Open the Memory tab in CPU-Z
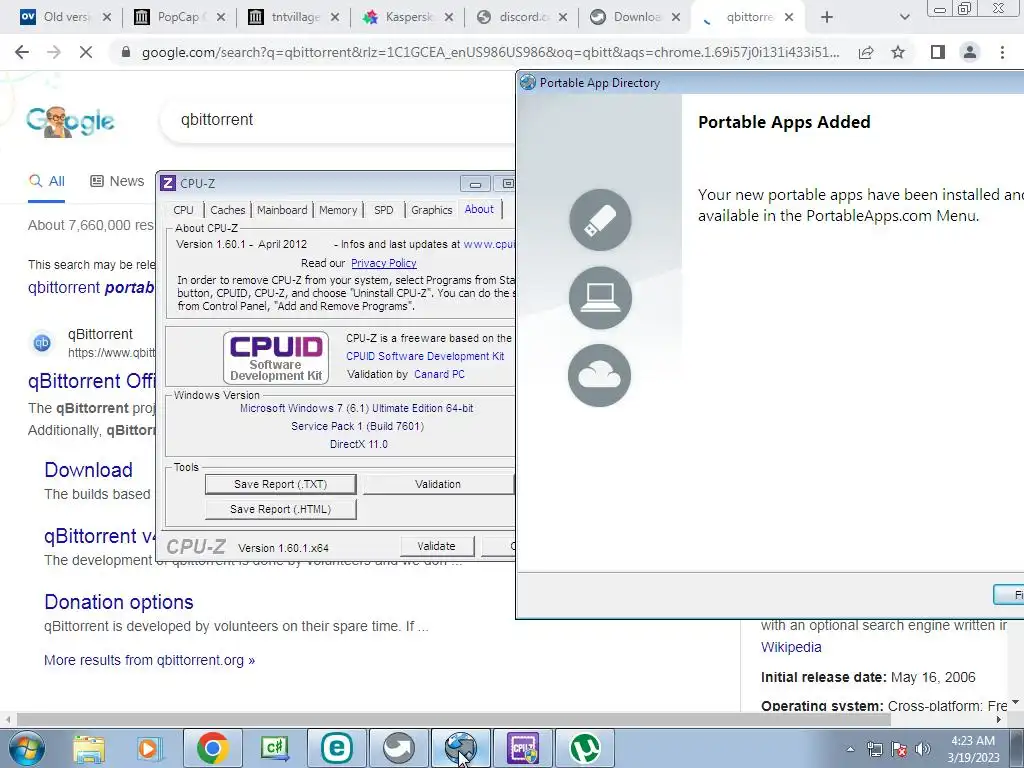1024x768 pixels. 338,210
